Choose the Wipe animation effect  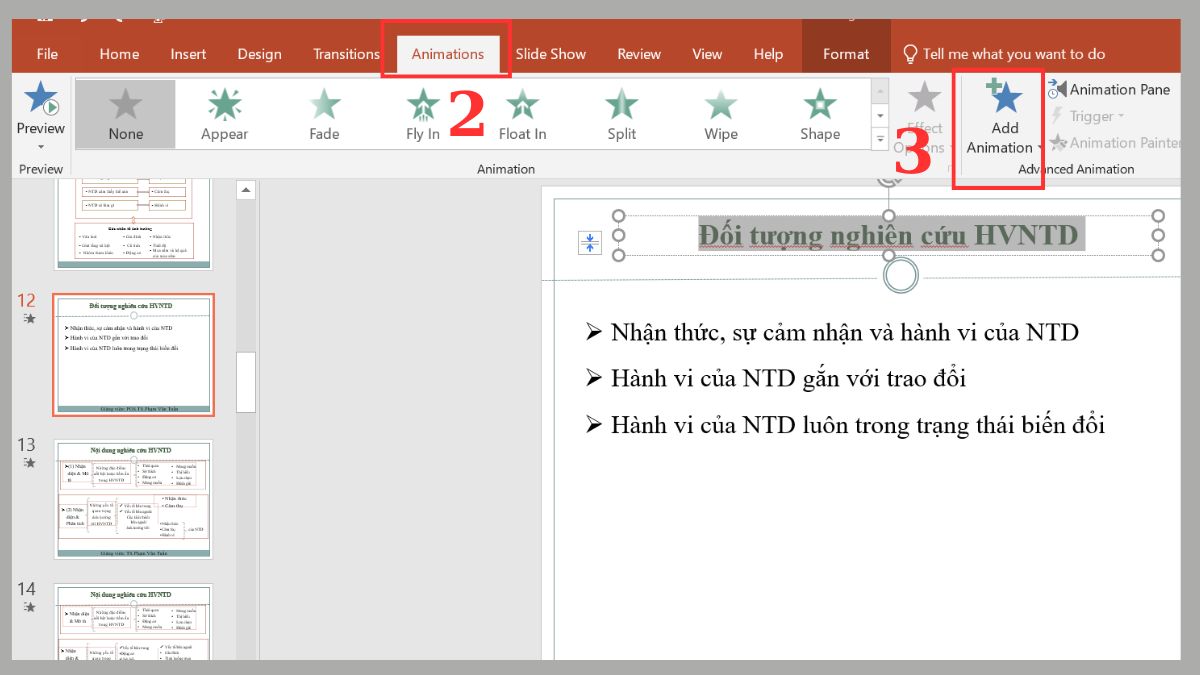pos(719,113)
